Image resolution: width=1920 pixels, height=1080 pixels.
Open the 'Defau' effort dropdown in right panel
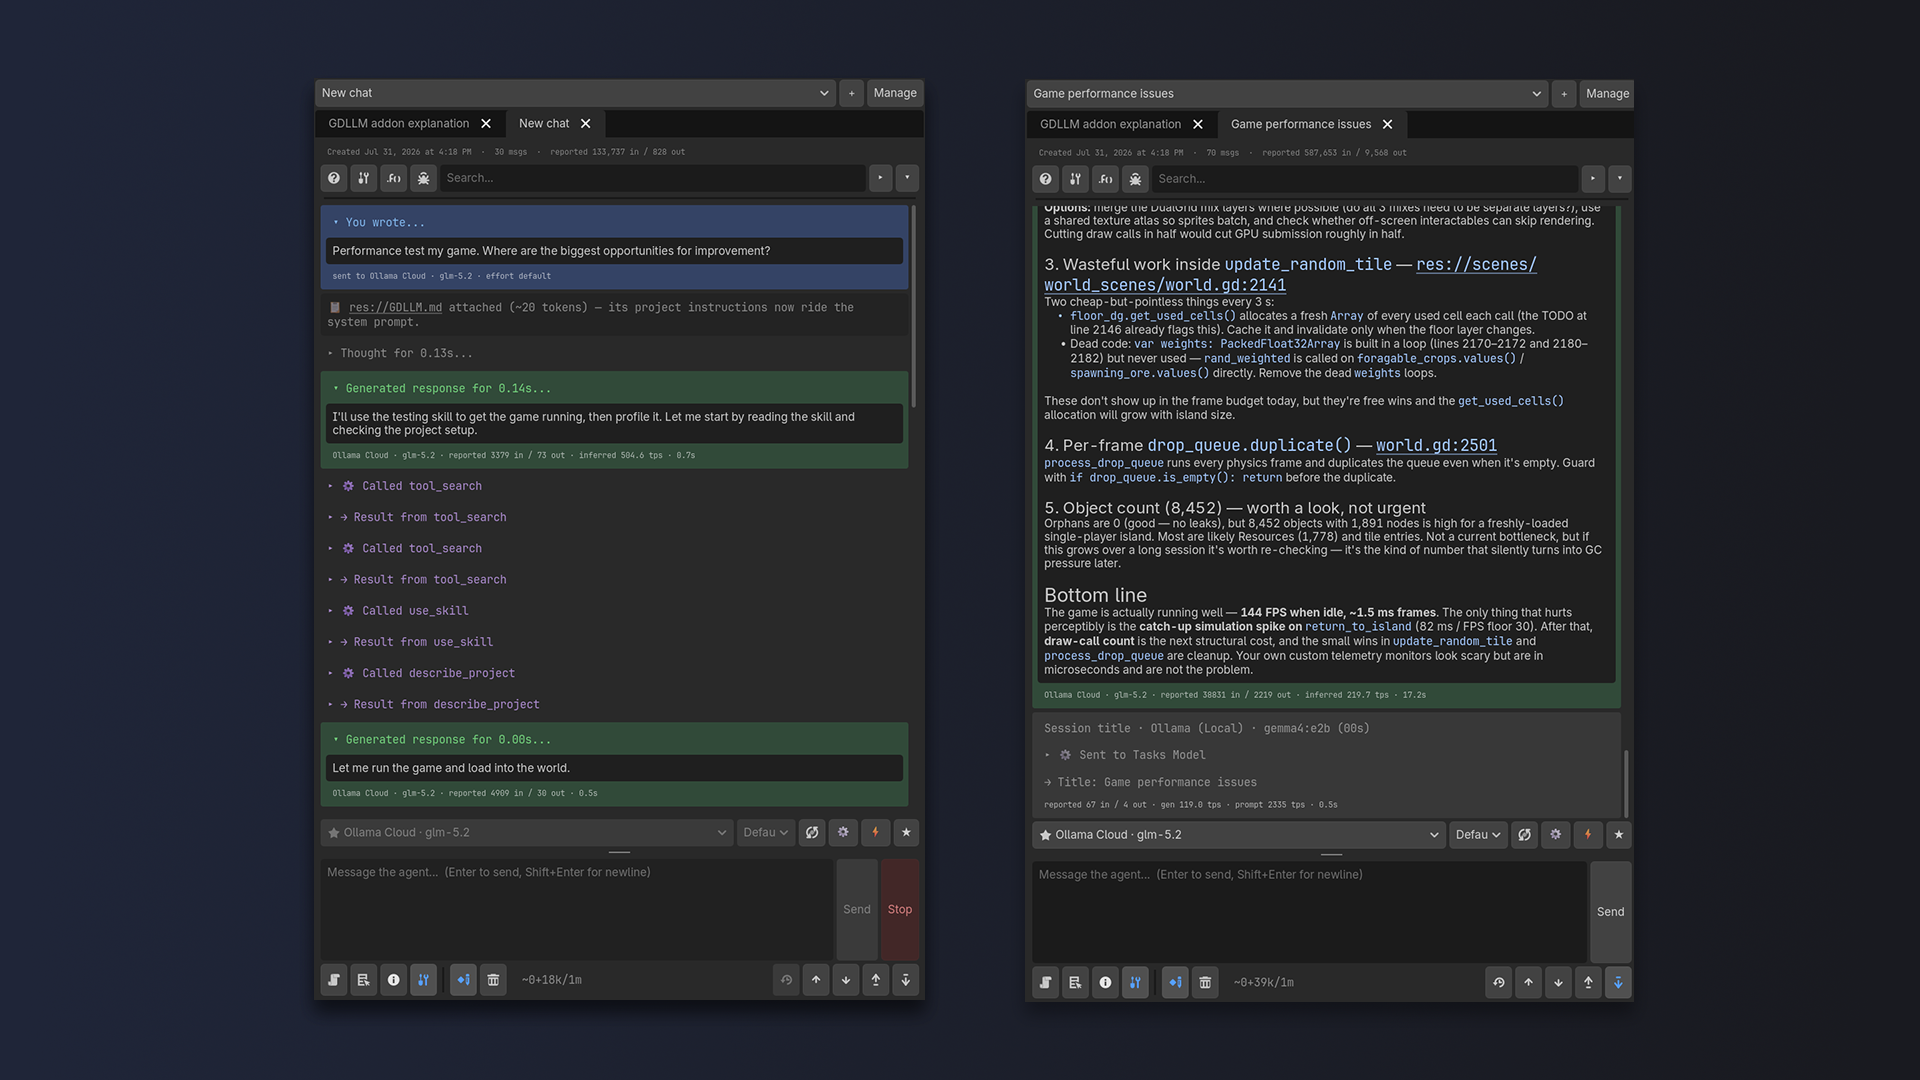pyautogui.click(x=1478, y=834)
